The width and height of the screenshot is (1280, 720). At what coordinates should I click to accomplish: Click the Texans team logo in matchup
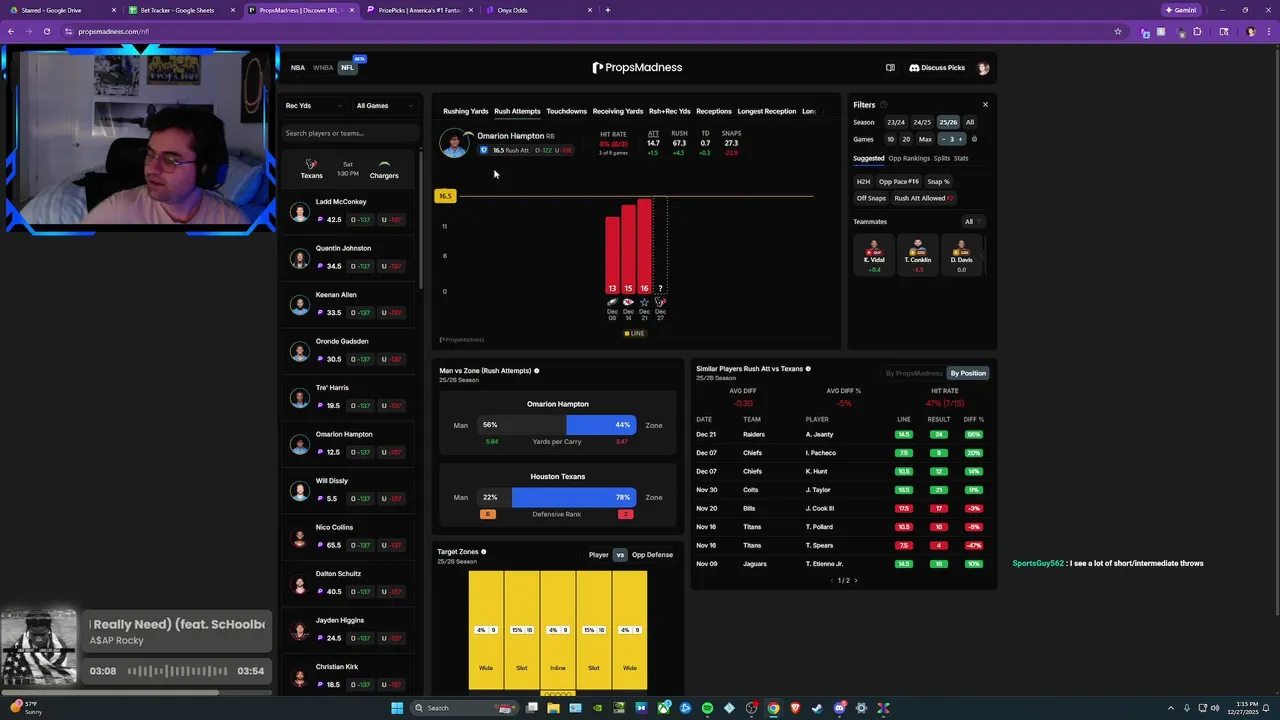(x=312, y=164)
